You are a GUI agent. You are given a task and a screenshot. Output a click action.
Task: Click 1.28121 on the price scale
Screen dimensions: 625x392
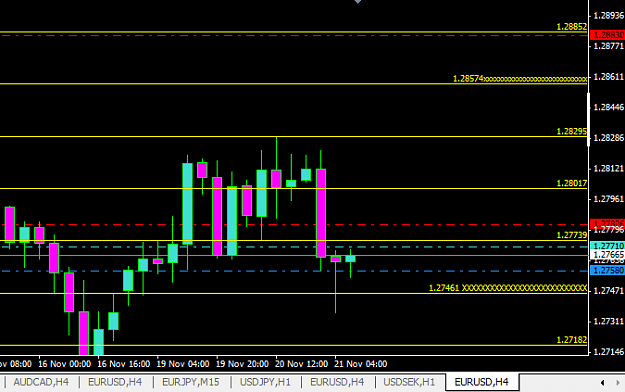point(608,169)
